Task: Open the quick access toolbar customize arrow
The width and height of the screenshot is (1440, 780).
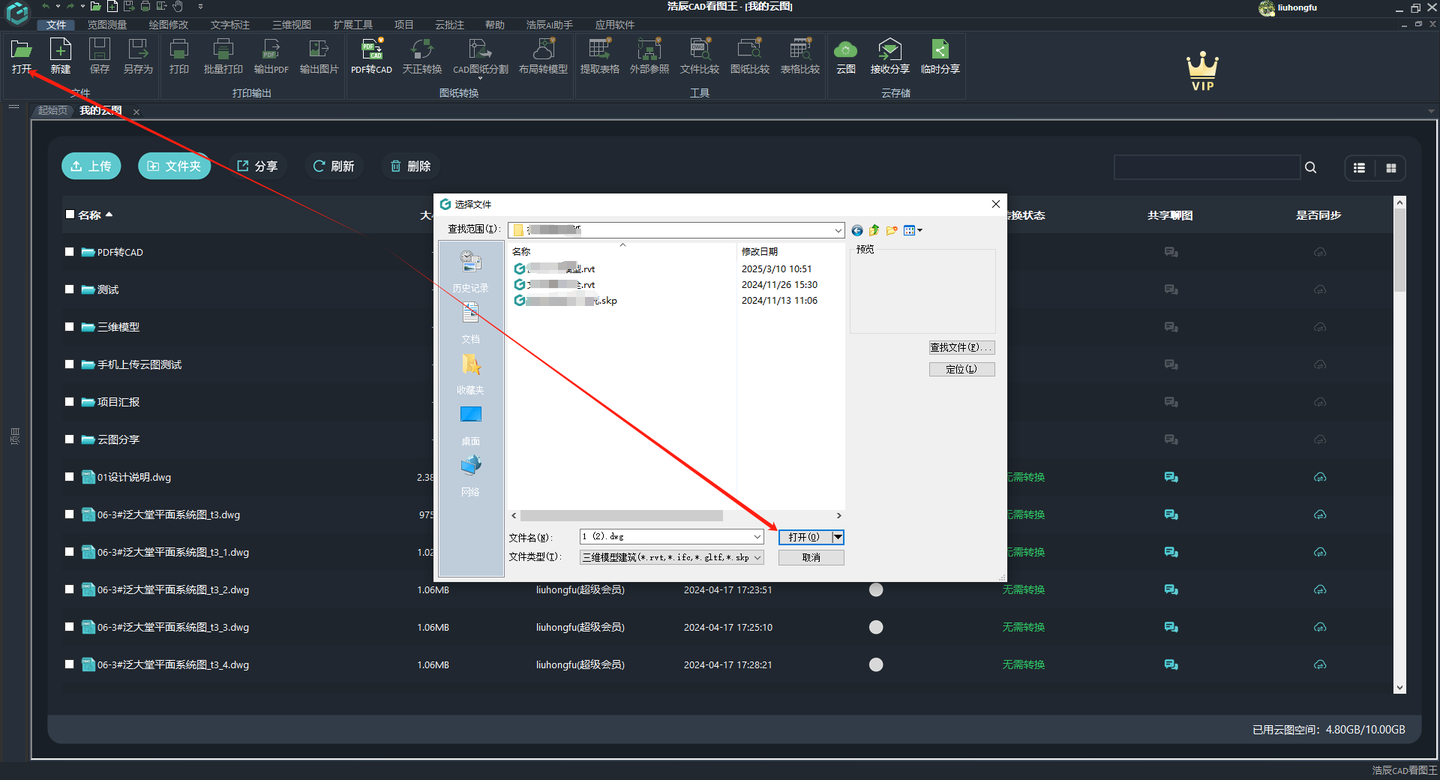Action: pyautogui.click(x=200, y=6)
